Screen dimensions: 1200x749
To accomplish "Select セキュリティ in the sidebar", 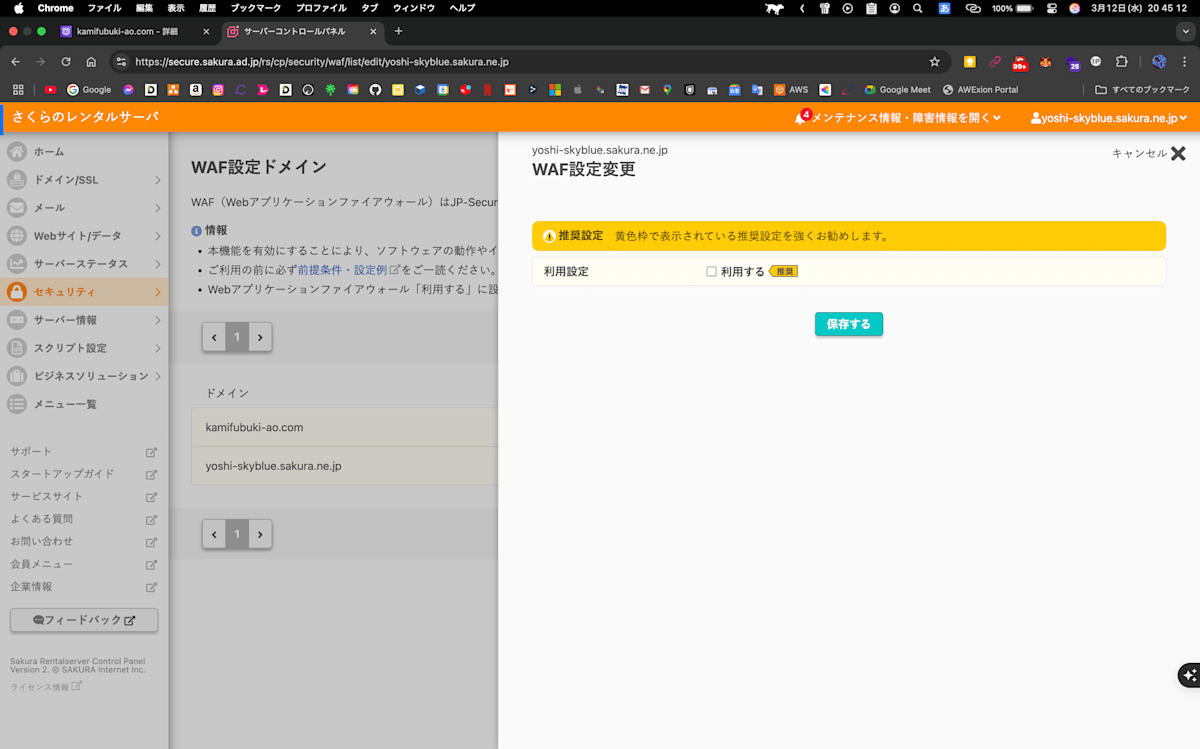I will pos(84,292).
